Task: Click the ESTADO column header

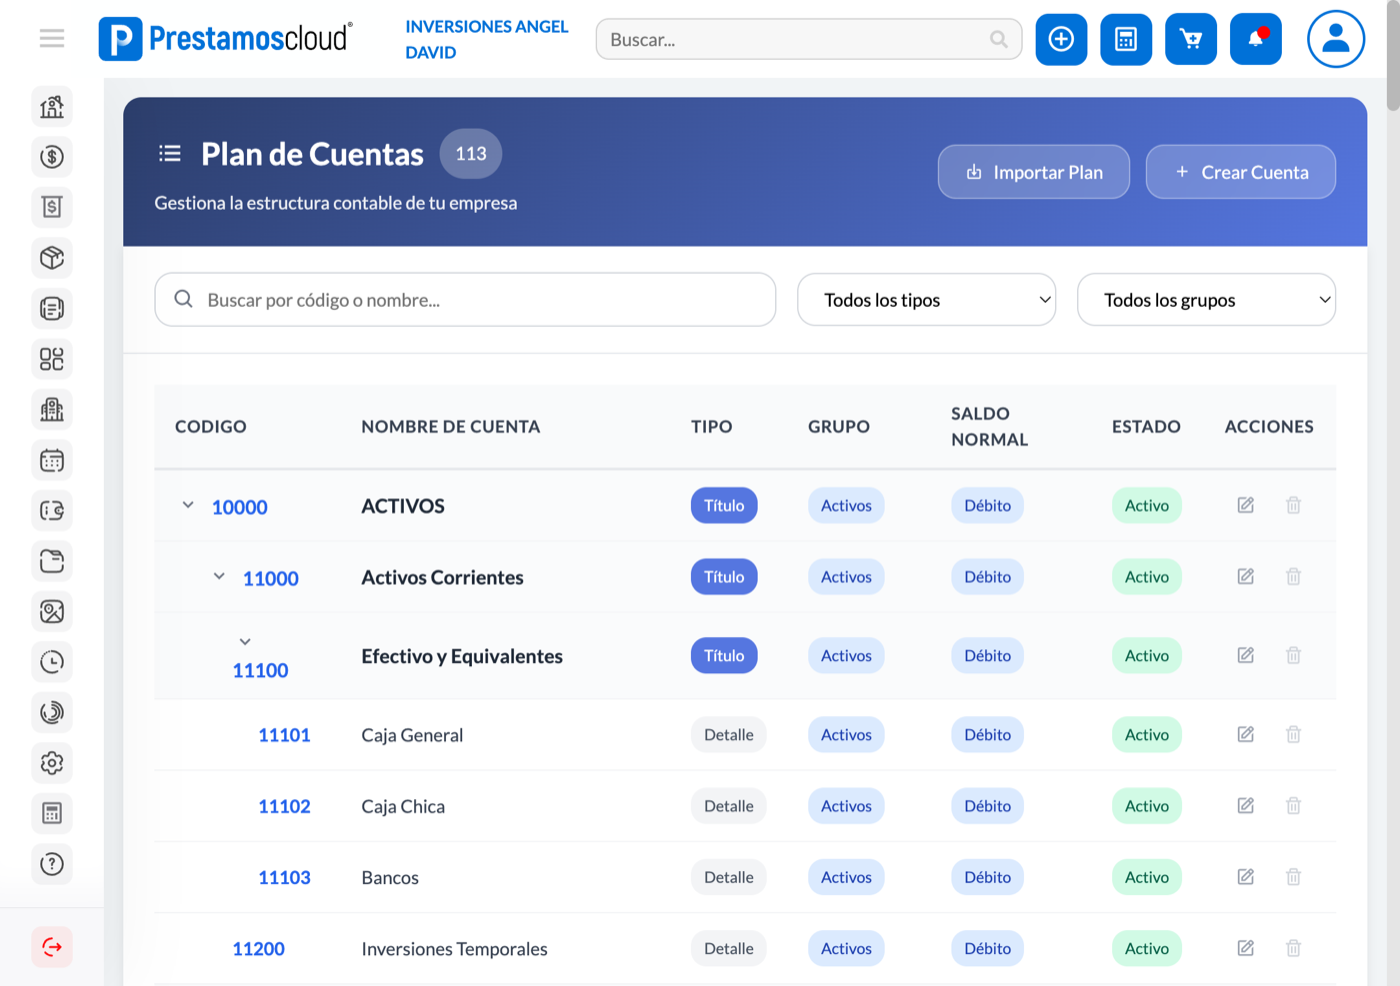Action: click(x=1146, y=427)
